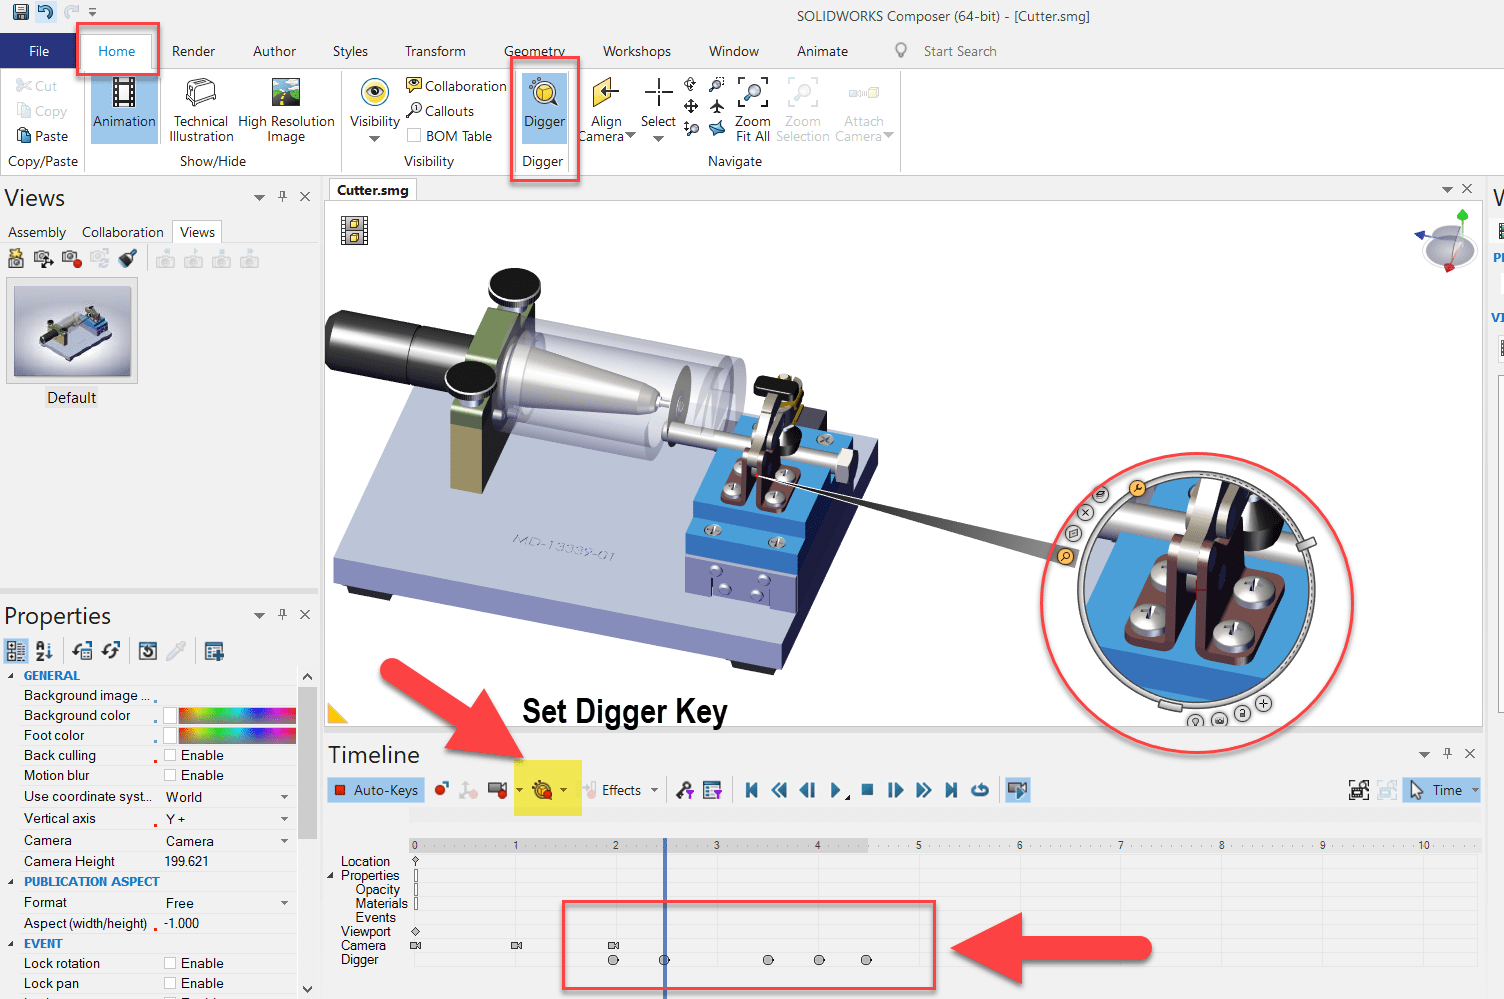Click Set Keys red dot icon in timeline
The image size is (1504, 999).
pyautogui.click(x=441, y=790)
